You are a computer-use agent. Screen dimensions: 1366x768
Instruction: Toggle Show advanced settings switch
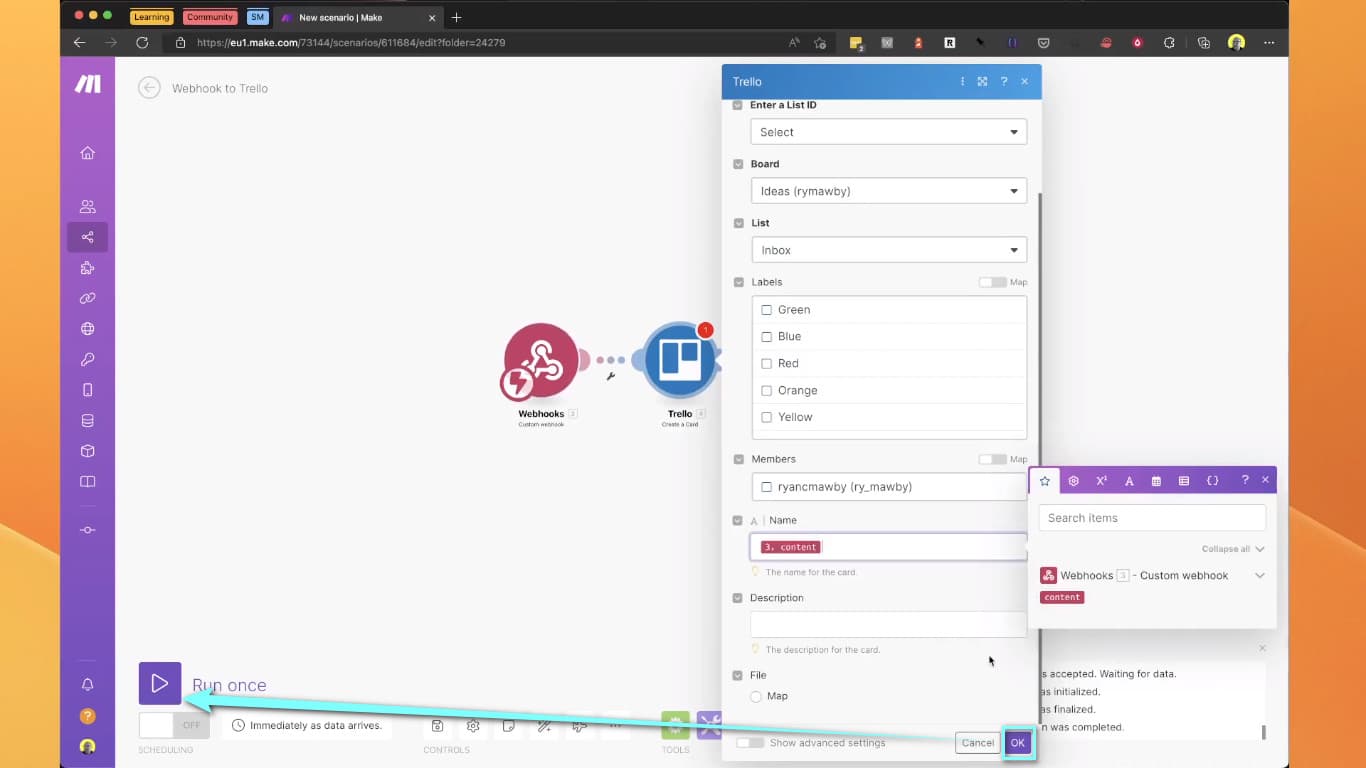point(750,743)
